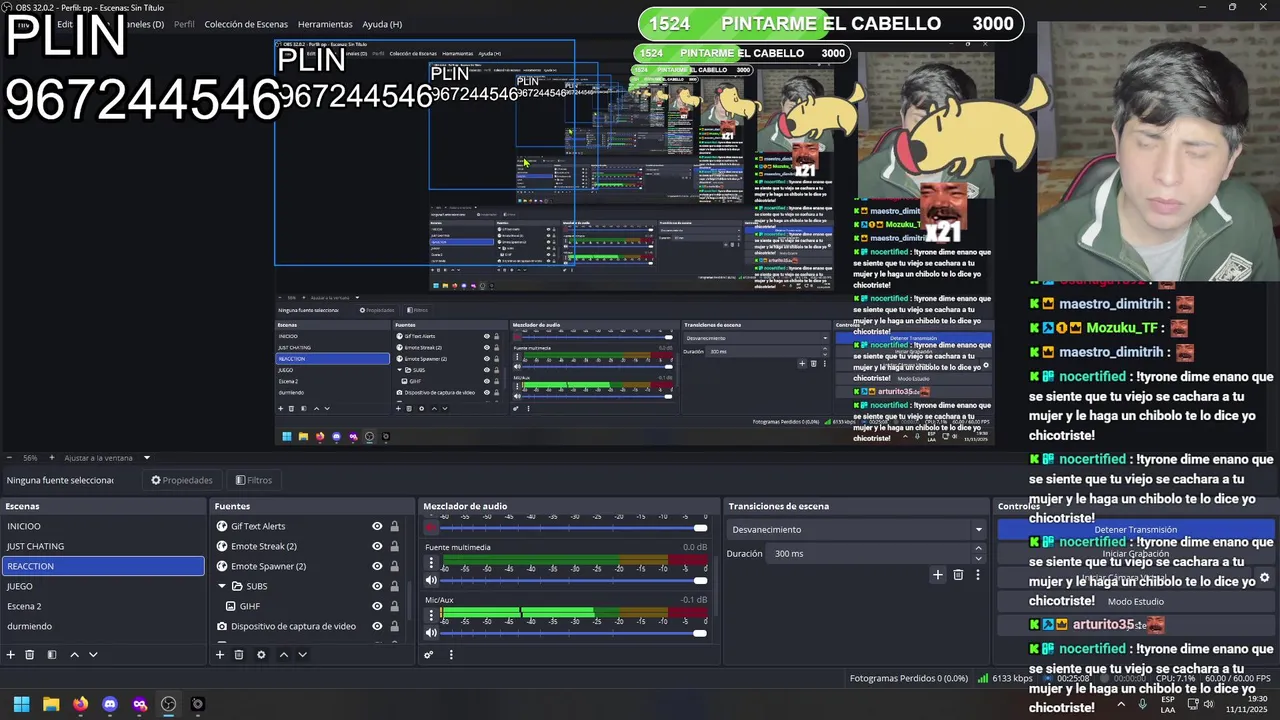Open Herramientas menu
The width and height of the screenshot is (1280, 720).
325,24
